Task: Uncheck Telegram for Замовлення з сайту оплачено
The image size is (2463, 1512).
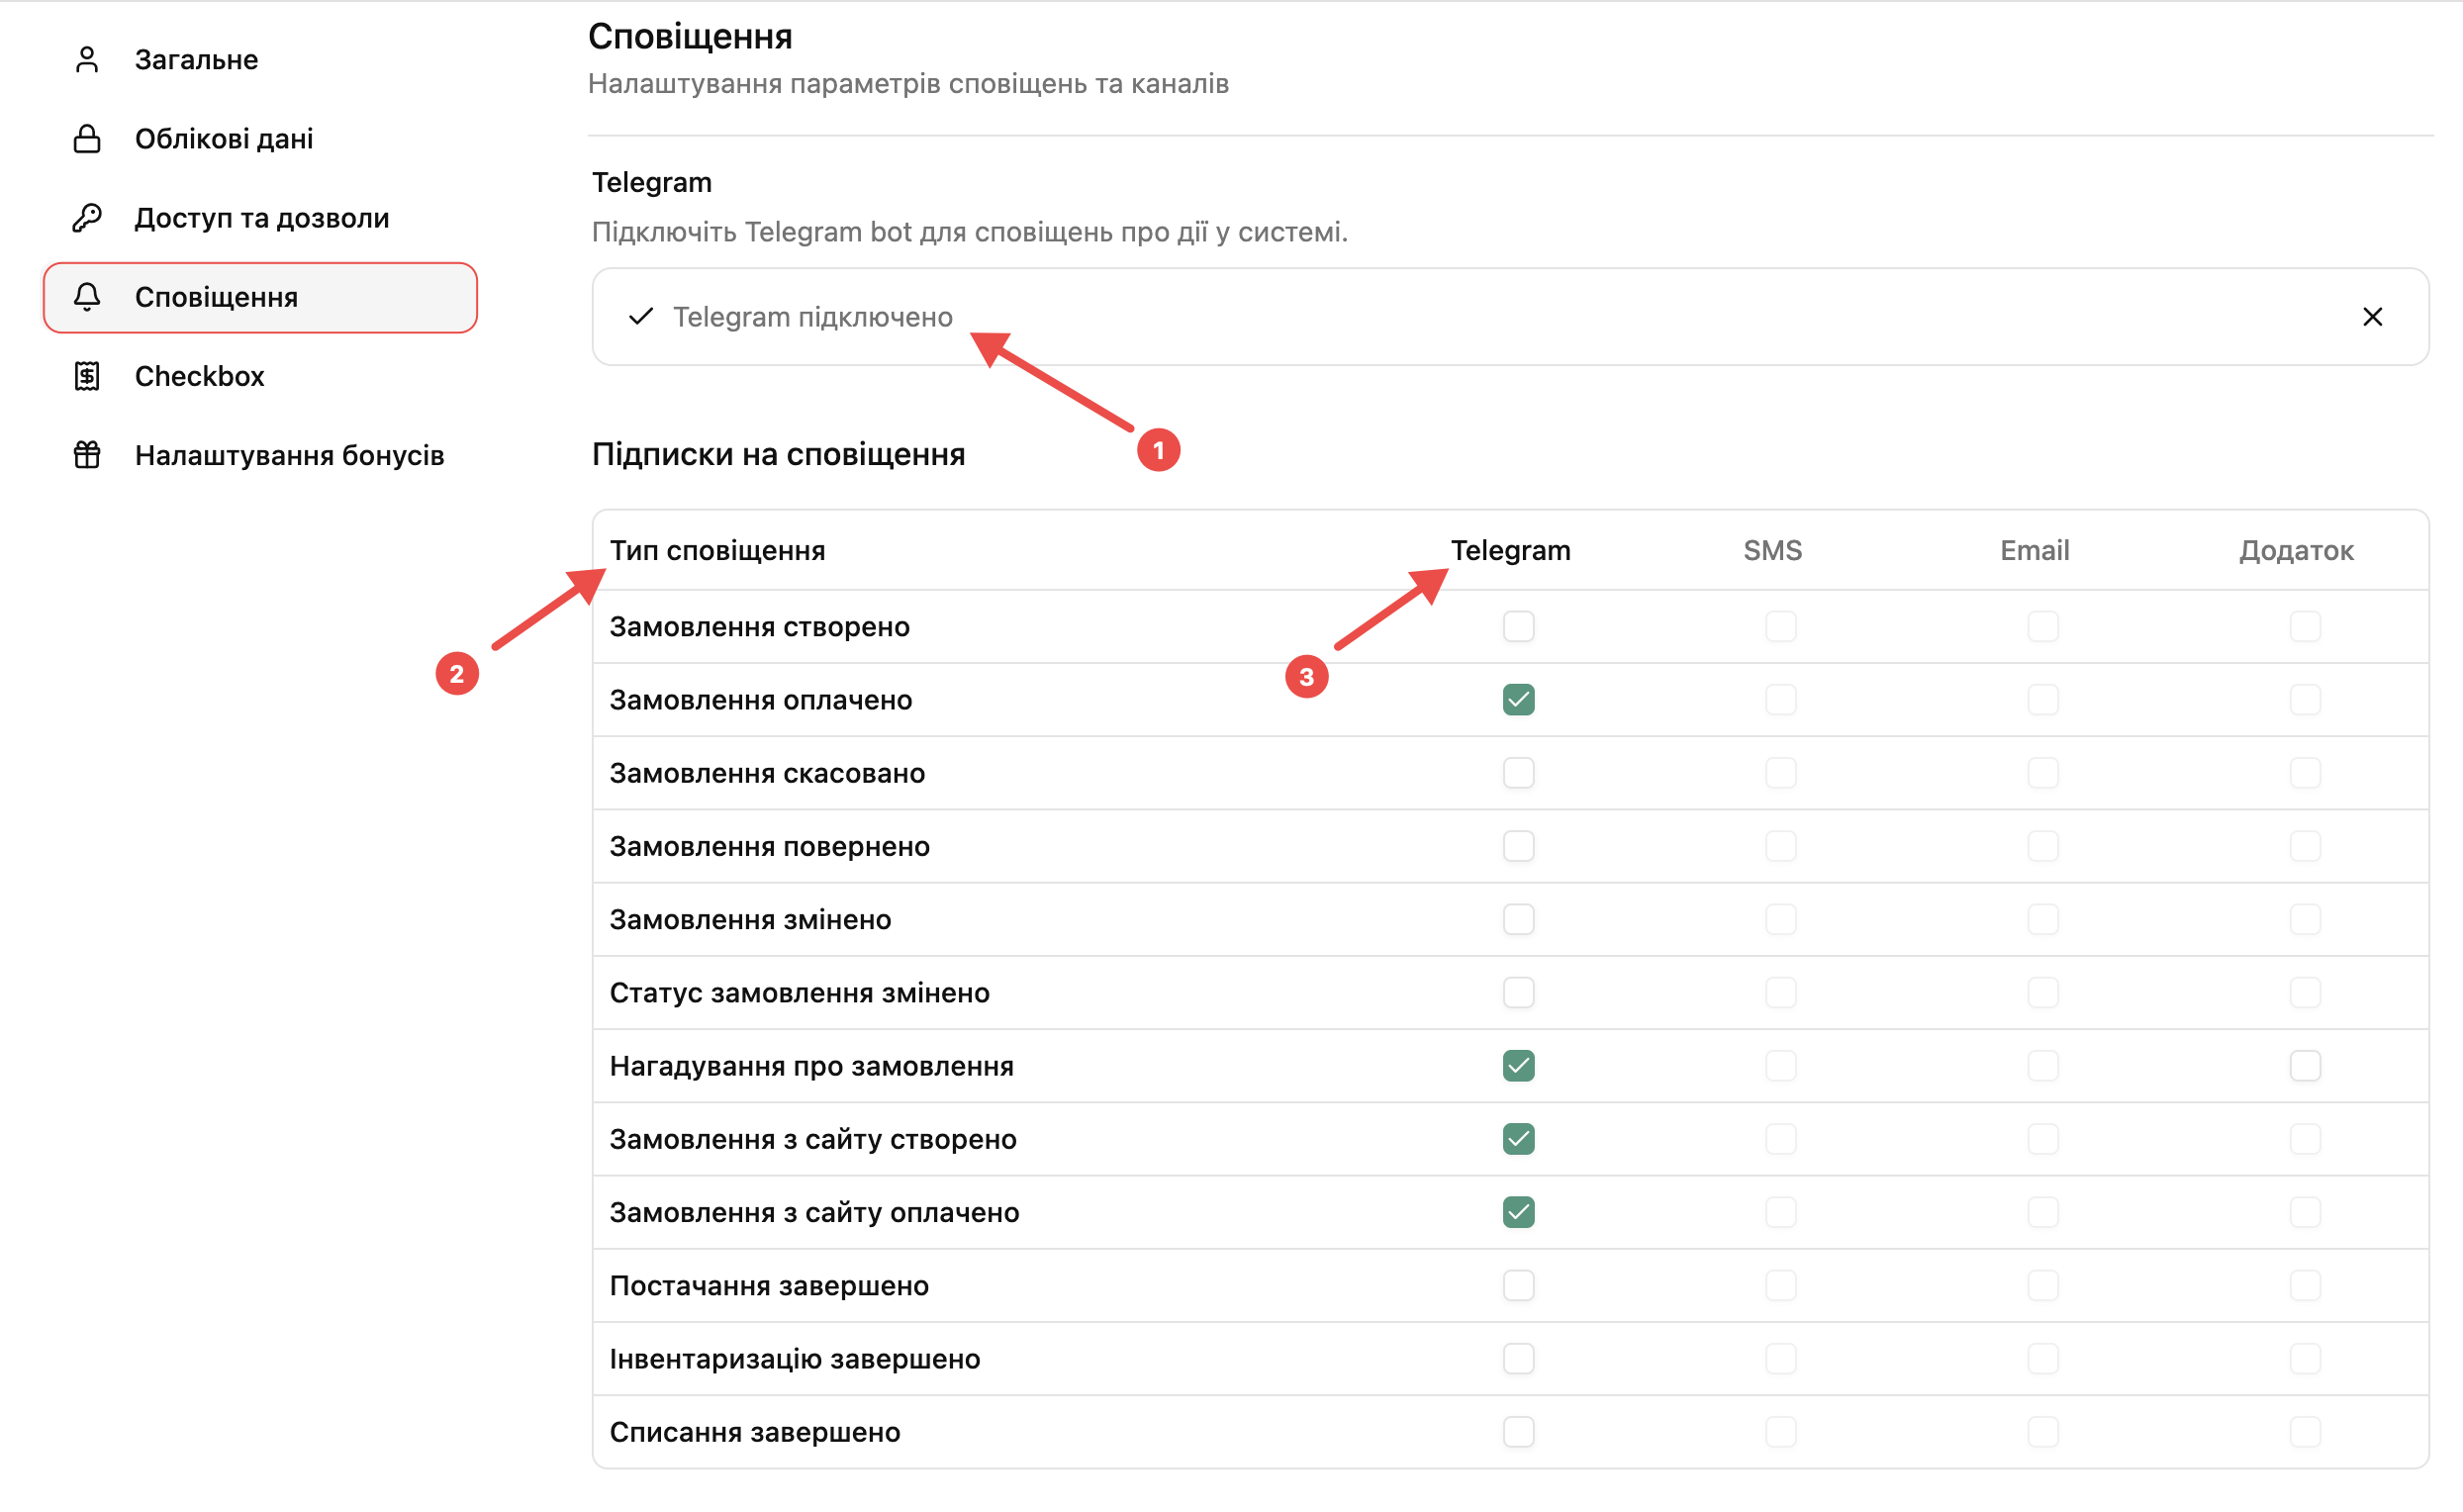Action: (x=1518, y=1212)
